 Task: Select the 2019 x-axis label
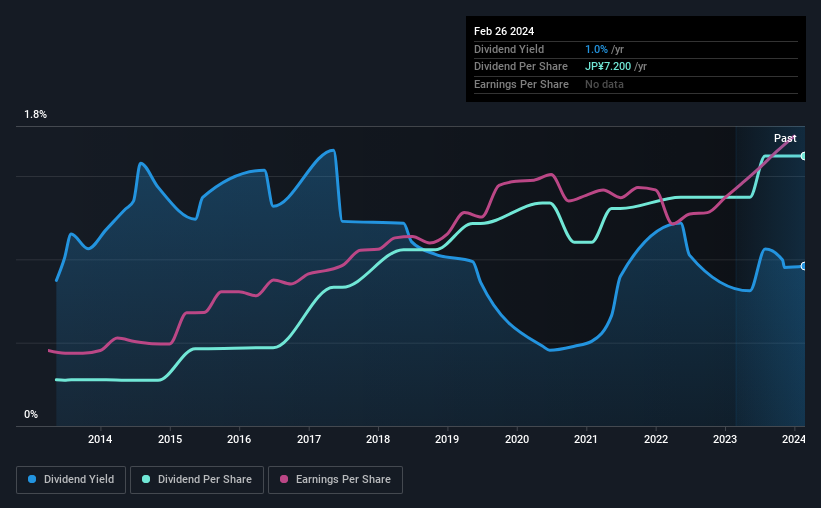(447, 439)
